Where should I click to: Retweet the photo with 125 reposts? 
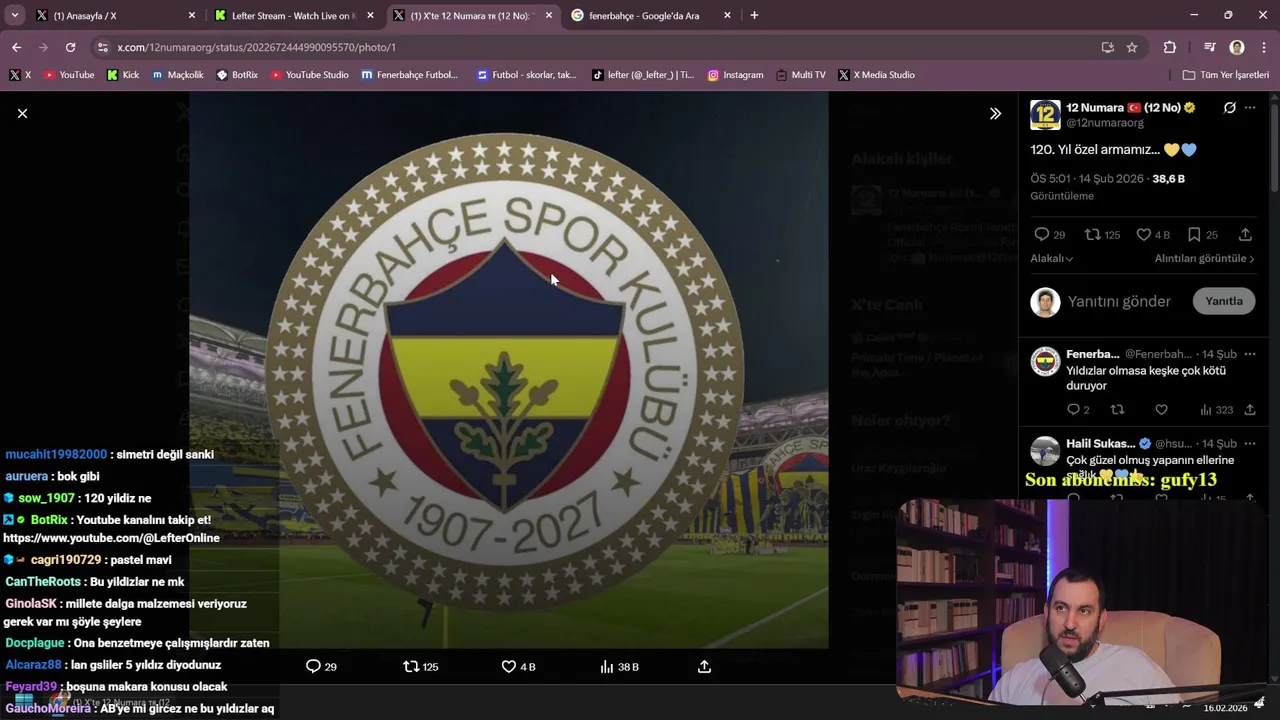(420, 667)
